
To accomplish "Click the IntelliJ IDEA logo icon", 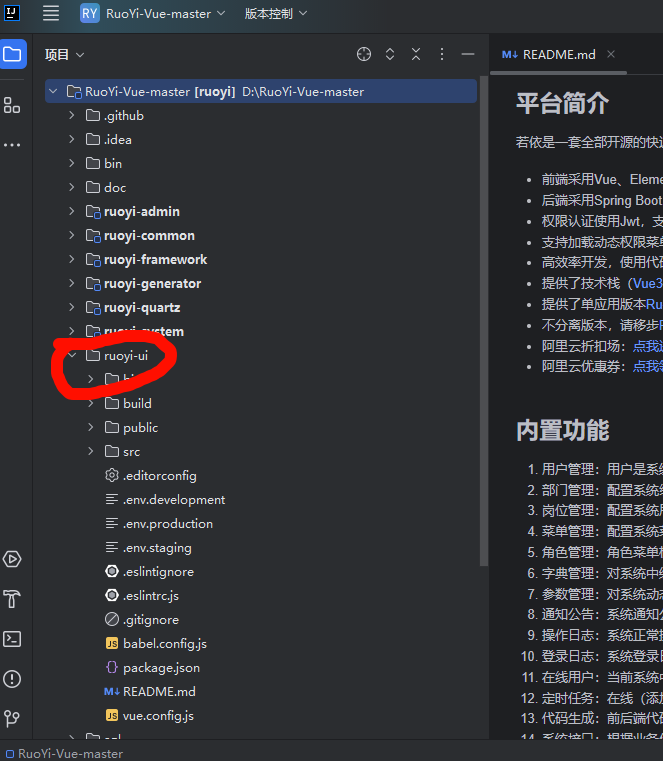I will pyautogui.click(x=12, y=13).
